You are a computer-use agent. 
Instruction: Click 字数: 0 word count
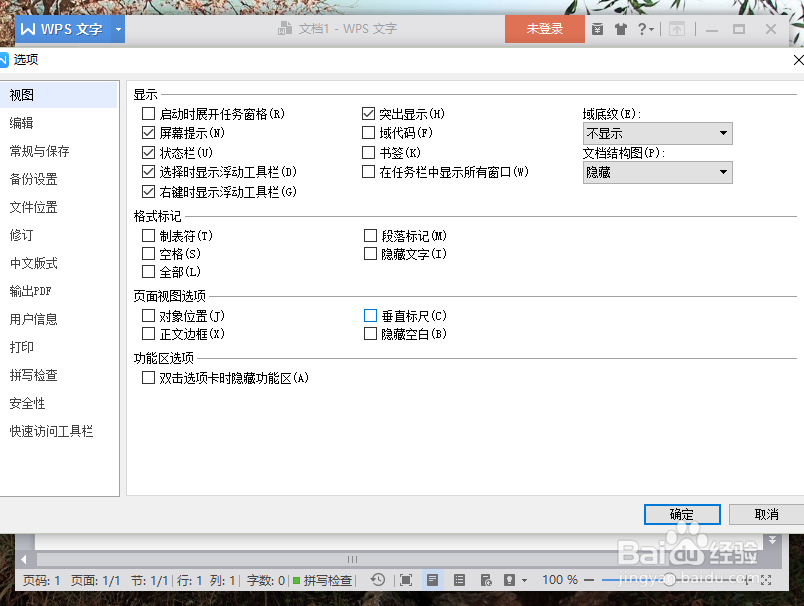[x=266, y=580]
